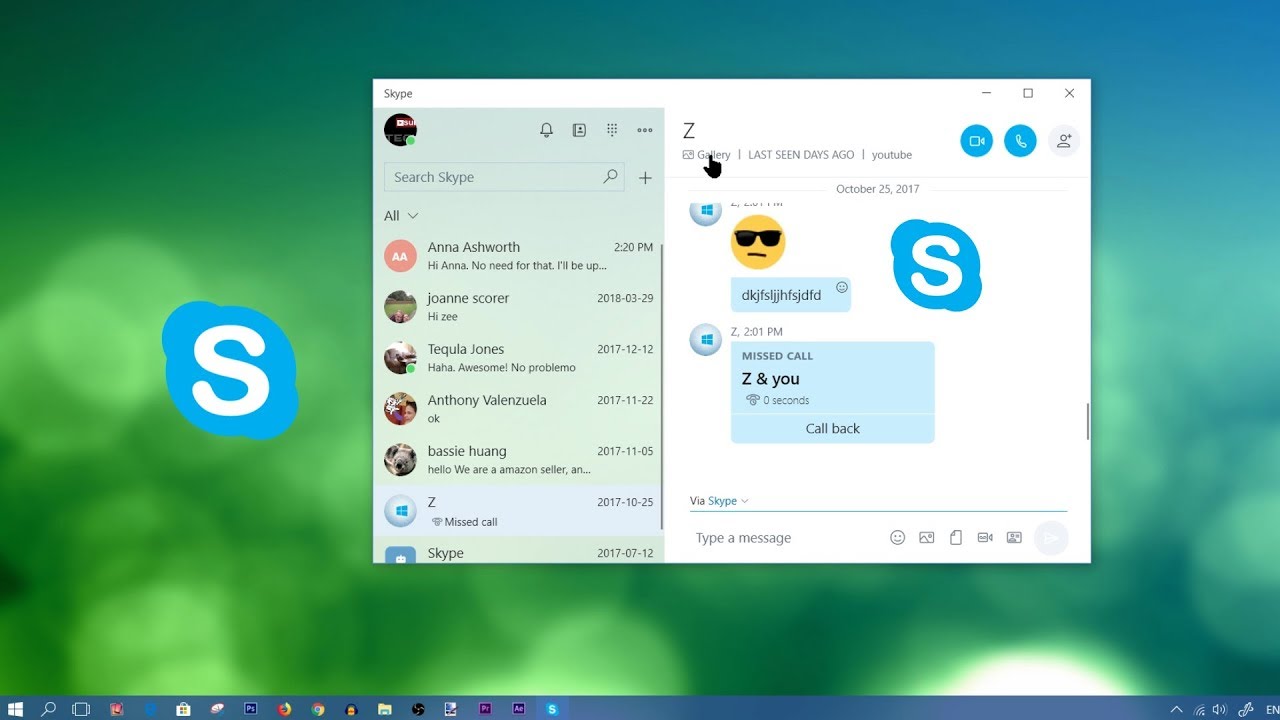Click Anna Ashworth's AA avatar

[400, 256]
